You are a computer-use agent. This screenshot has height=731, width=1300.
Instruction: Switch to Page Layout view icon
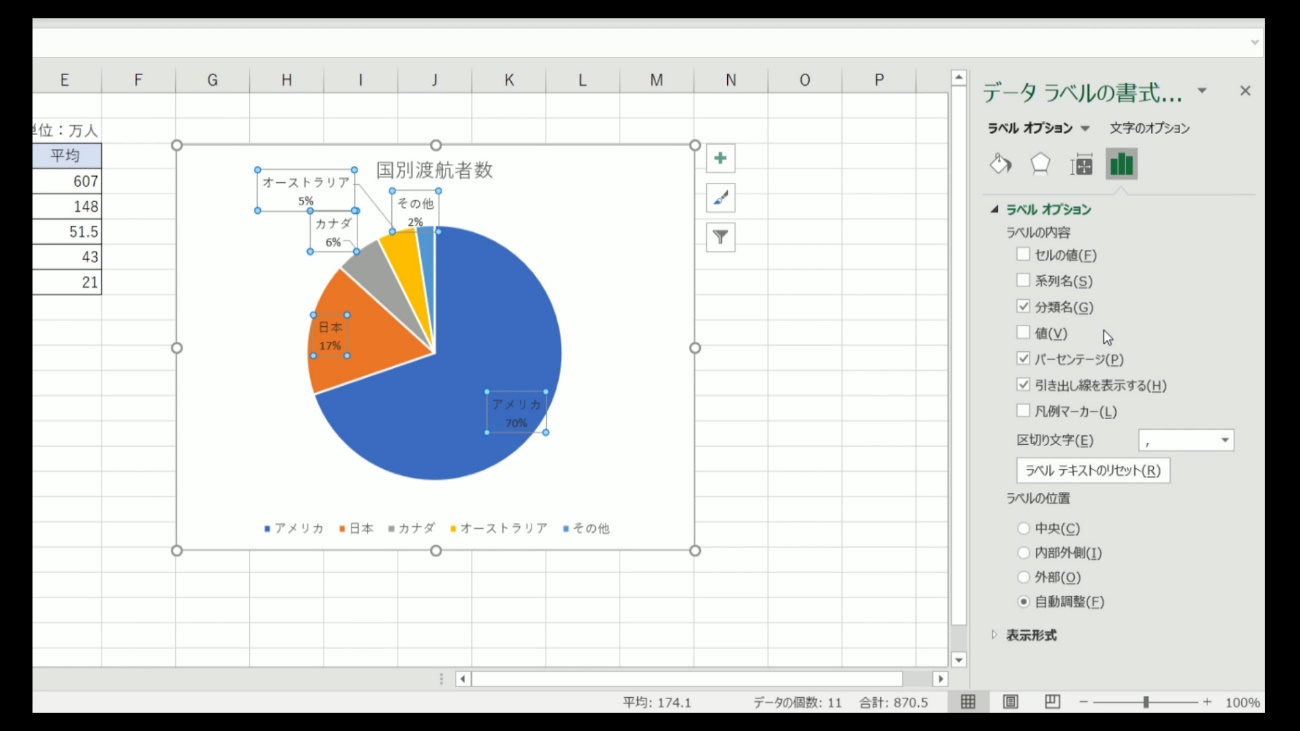(x=1010, y=702)
